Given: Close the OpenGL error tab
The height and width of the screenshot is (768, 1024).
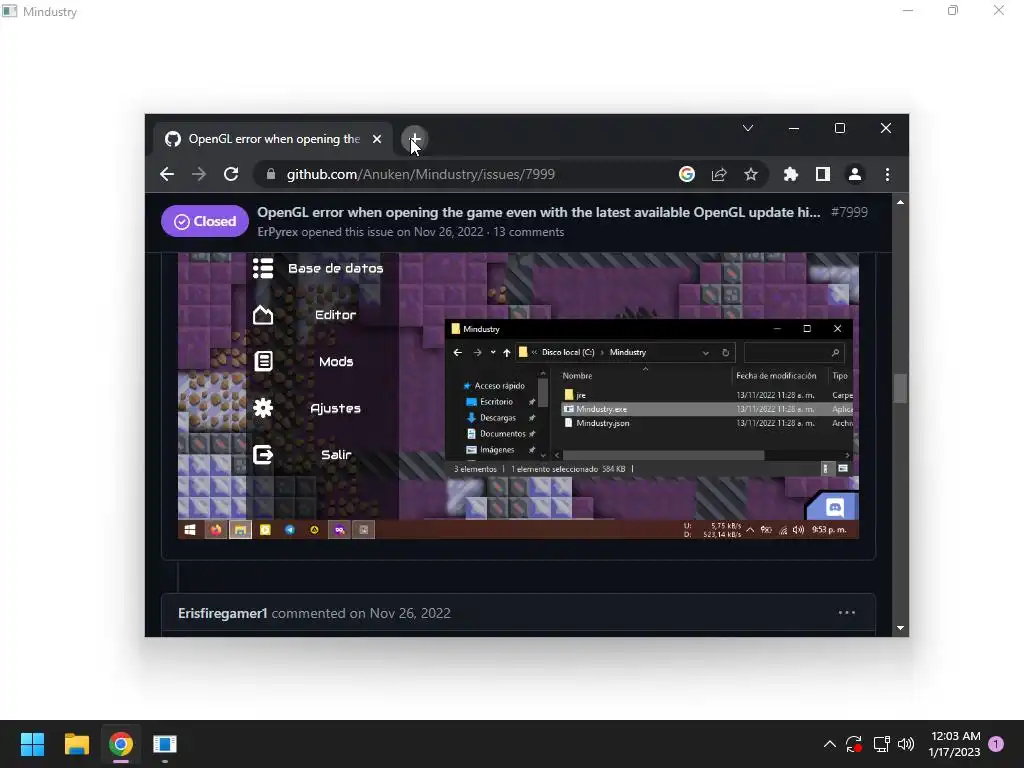Looking at the screenshot, I should (x=377, y=139).
